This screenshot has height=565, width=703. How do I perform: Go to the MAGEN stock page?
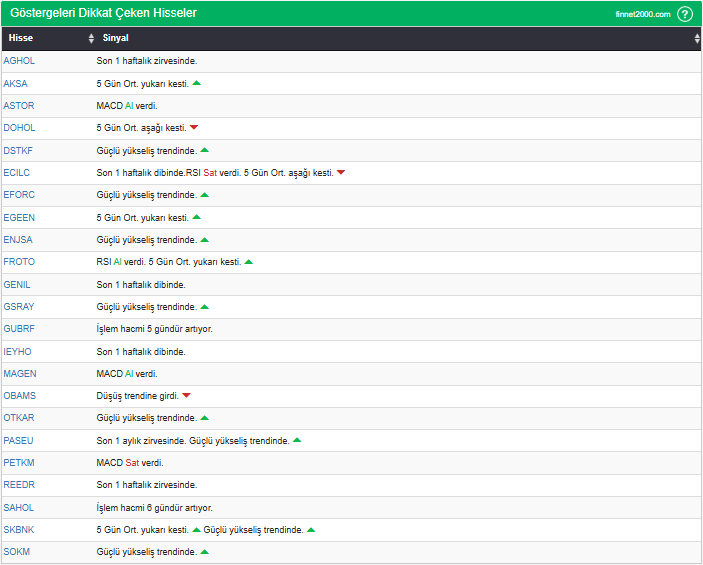pos(20,373)
